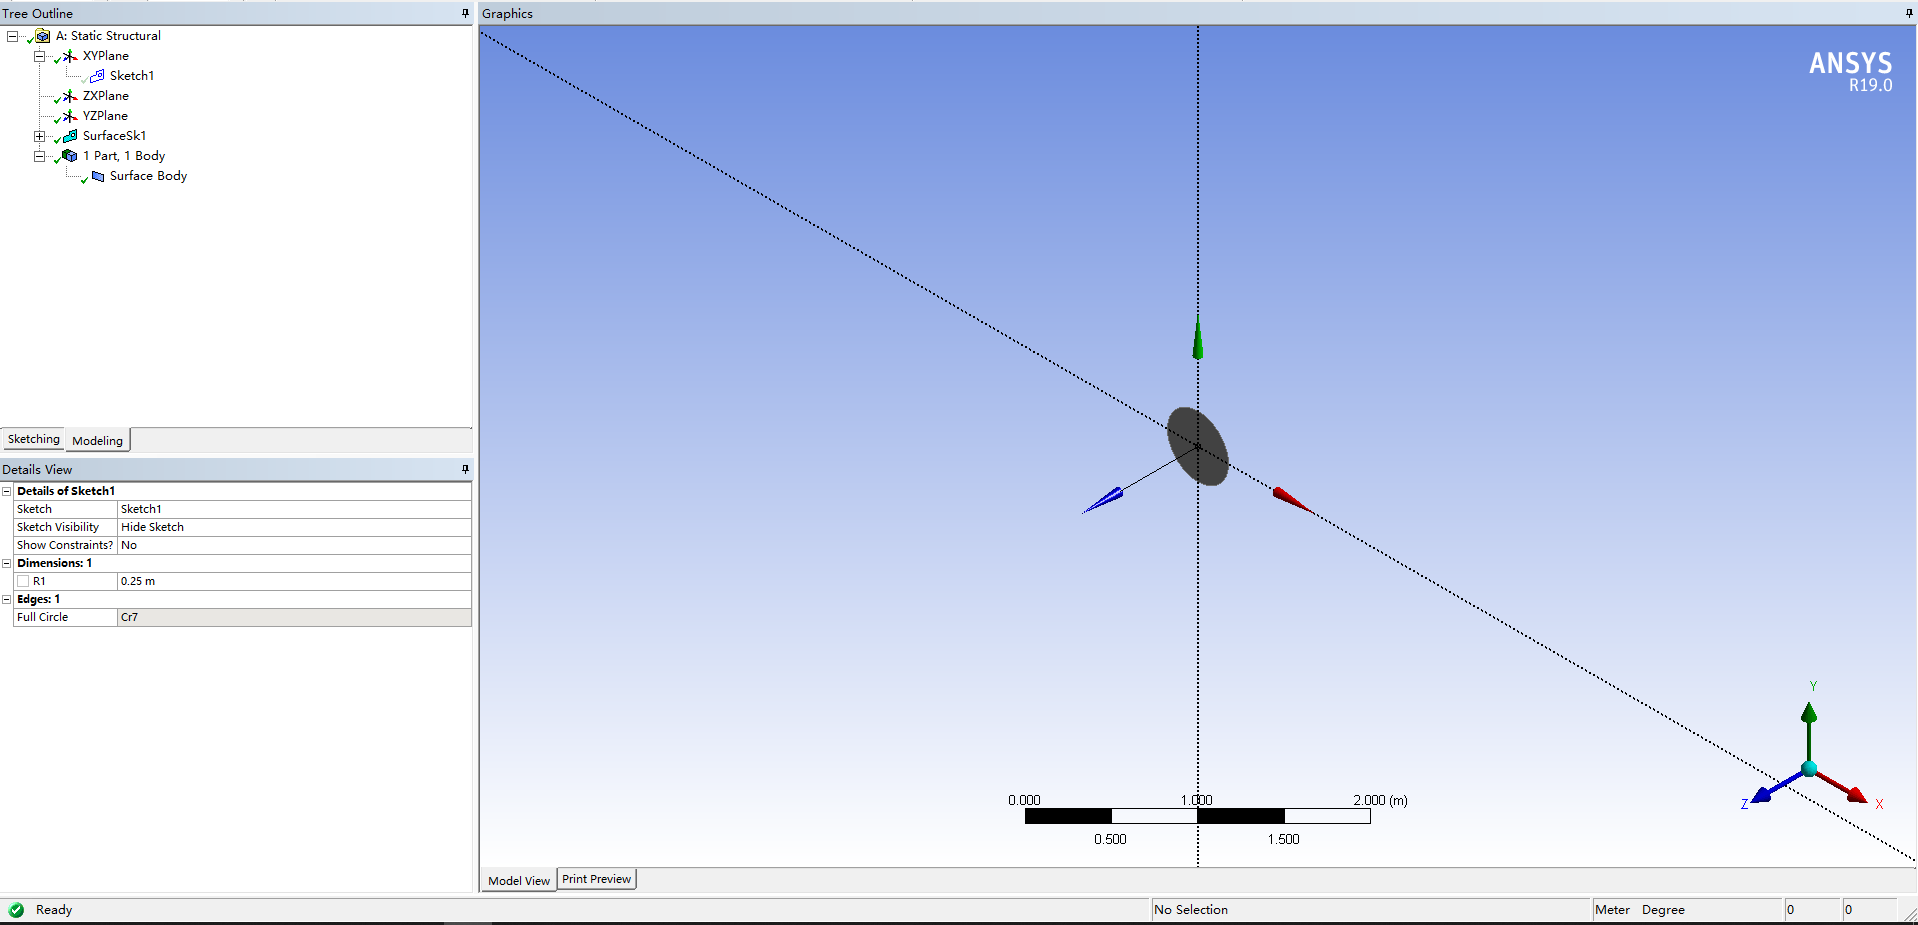Select the 1 Part, 1 Body icon

coord(70,156)
